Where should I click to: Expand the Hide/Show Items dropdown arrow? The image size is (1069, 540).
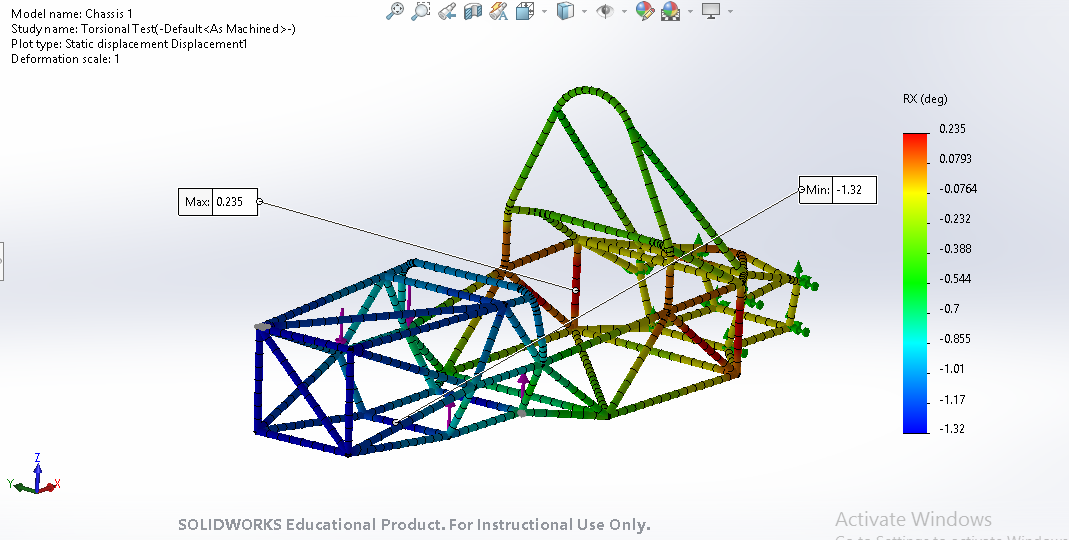pos(624,11)
